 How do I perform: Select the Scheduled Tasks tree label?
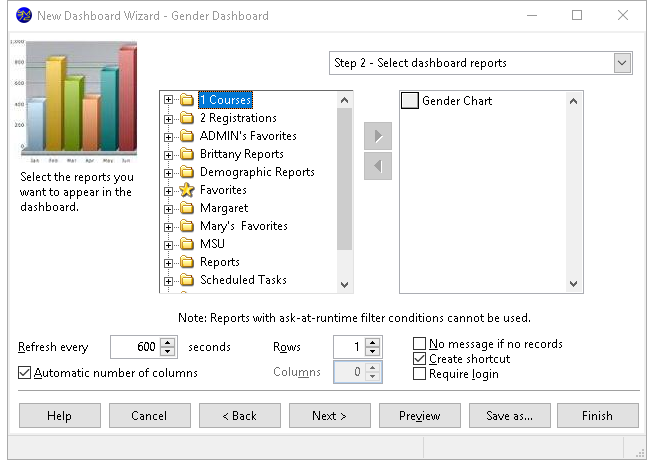coord(244,280)
